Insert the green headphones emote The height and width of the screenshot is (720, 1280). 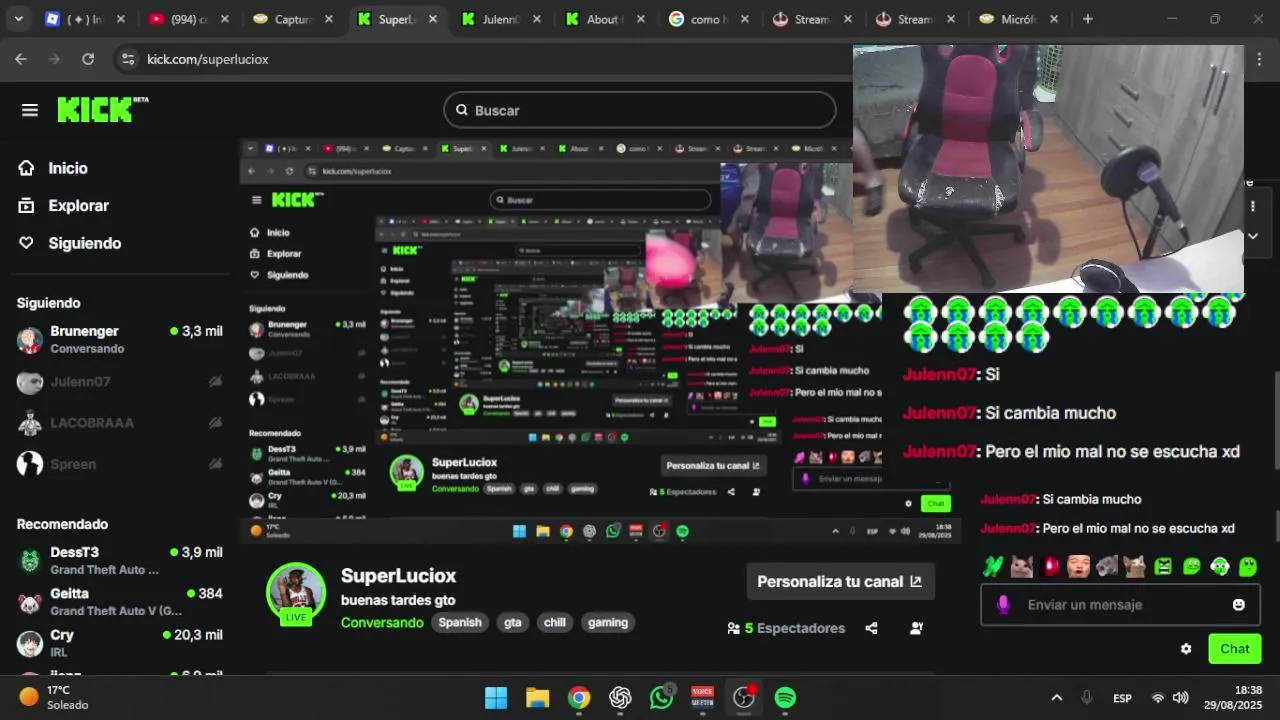tap(1220, 566)
